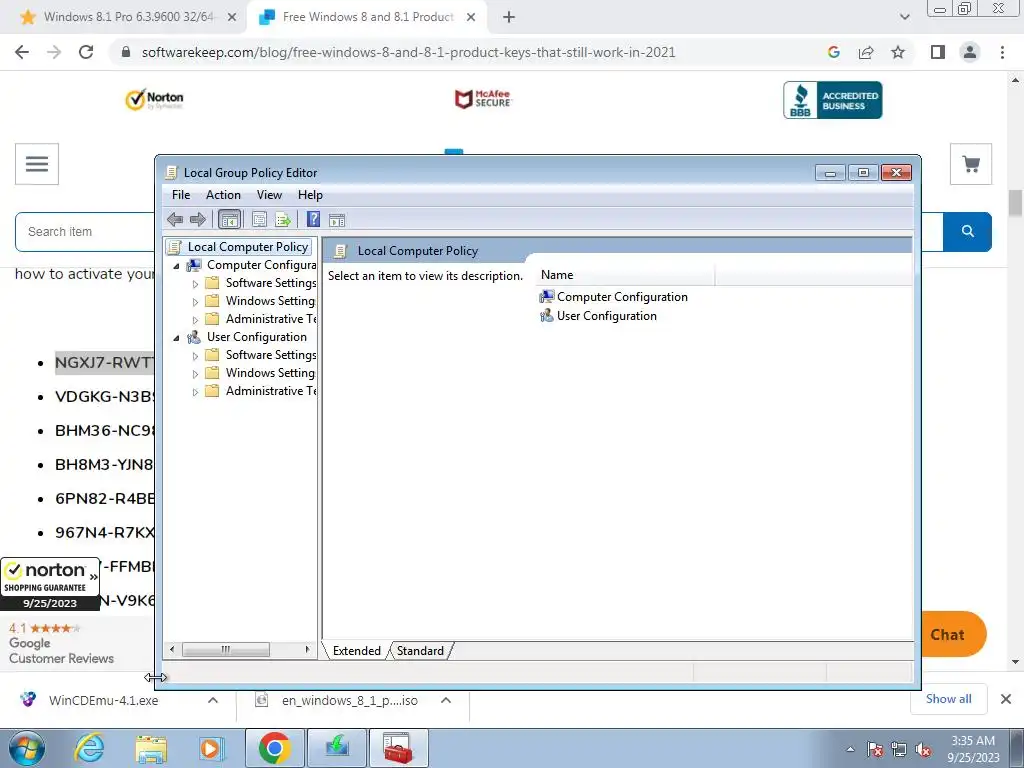Open Chrome tab search dropdown arrow
This screenshot has width=1024, height=768.
click(x=904, y=17)
